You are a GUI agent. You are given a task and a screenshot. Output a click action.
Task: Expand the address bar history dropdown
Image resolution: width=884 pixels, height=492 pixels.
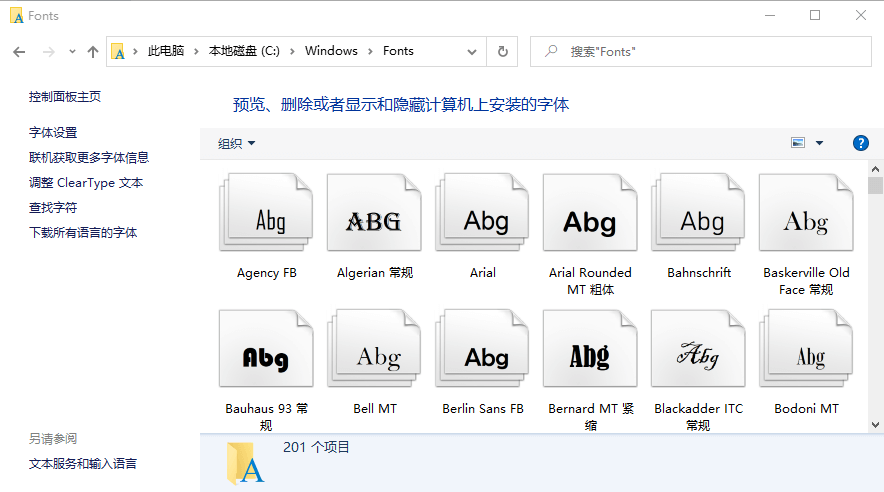coord(472,51)
